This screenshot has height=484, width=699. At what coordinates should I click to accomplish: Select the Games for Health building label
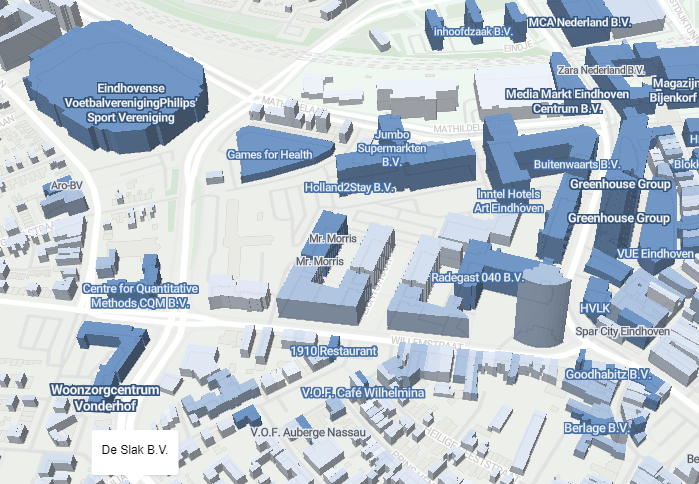[270, 155]
